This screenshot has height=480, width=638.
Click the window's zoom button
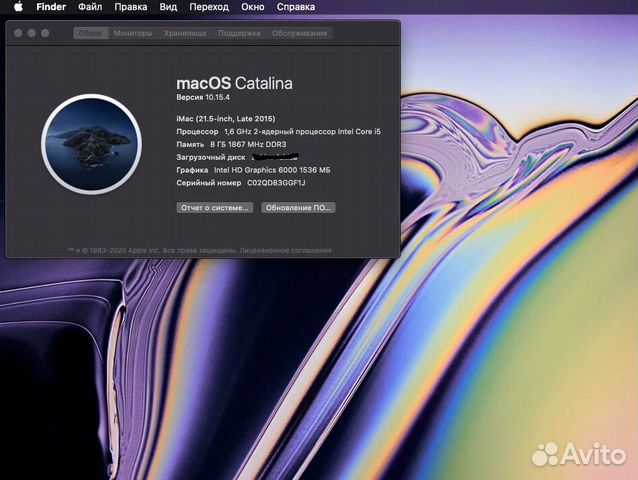(x=45, y=33)
